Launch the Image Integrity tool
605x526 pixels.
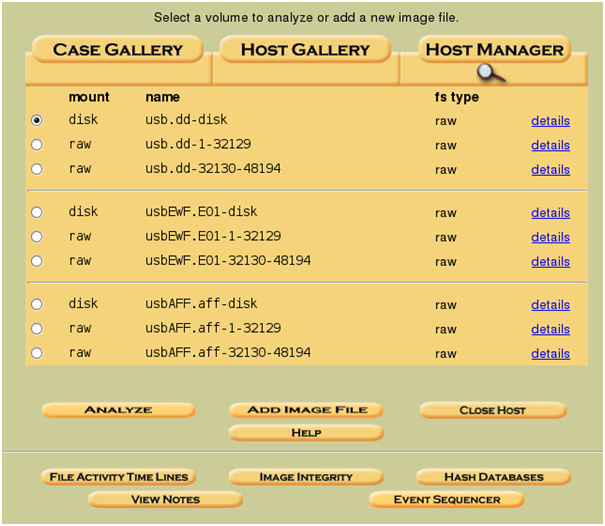tap(306, 477)
